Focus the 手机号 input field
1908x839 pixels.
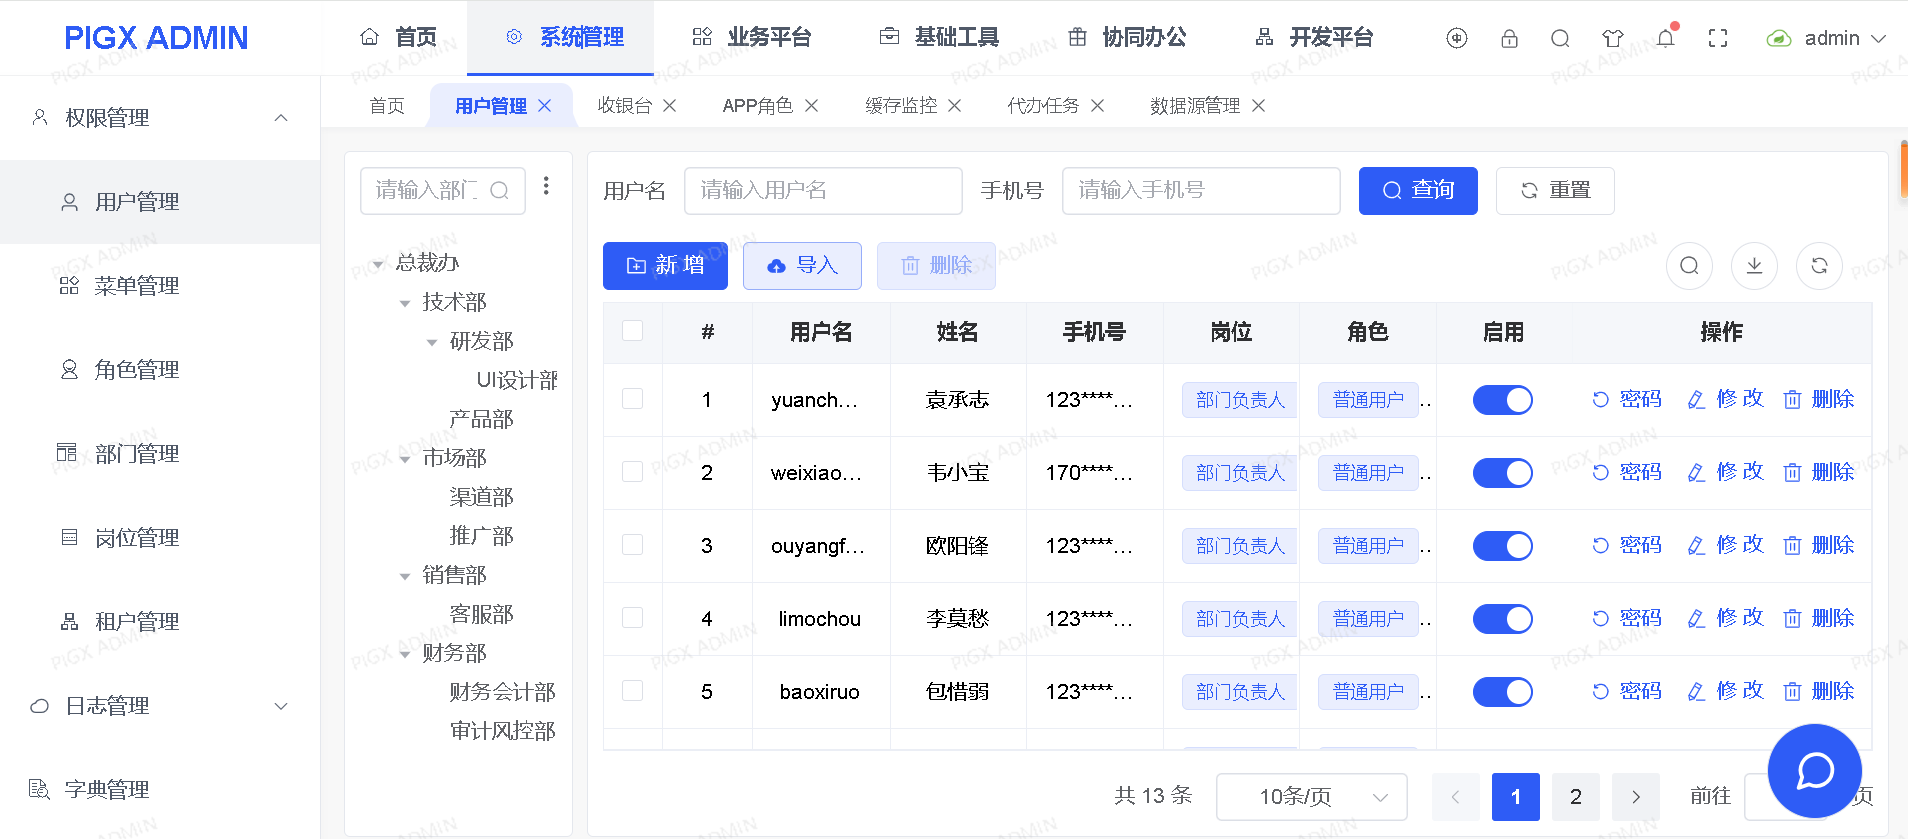coord(1201,190)
